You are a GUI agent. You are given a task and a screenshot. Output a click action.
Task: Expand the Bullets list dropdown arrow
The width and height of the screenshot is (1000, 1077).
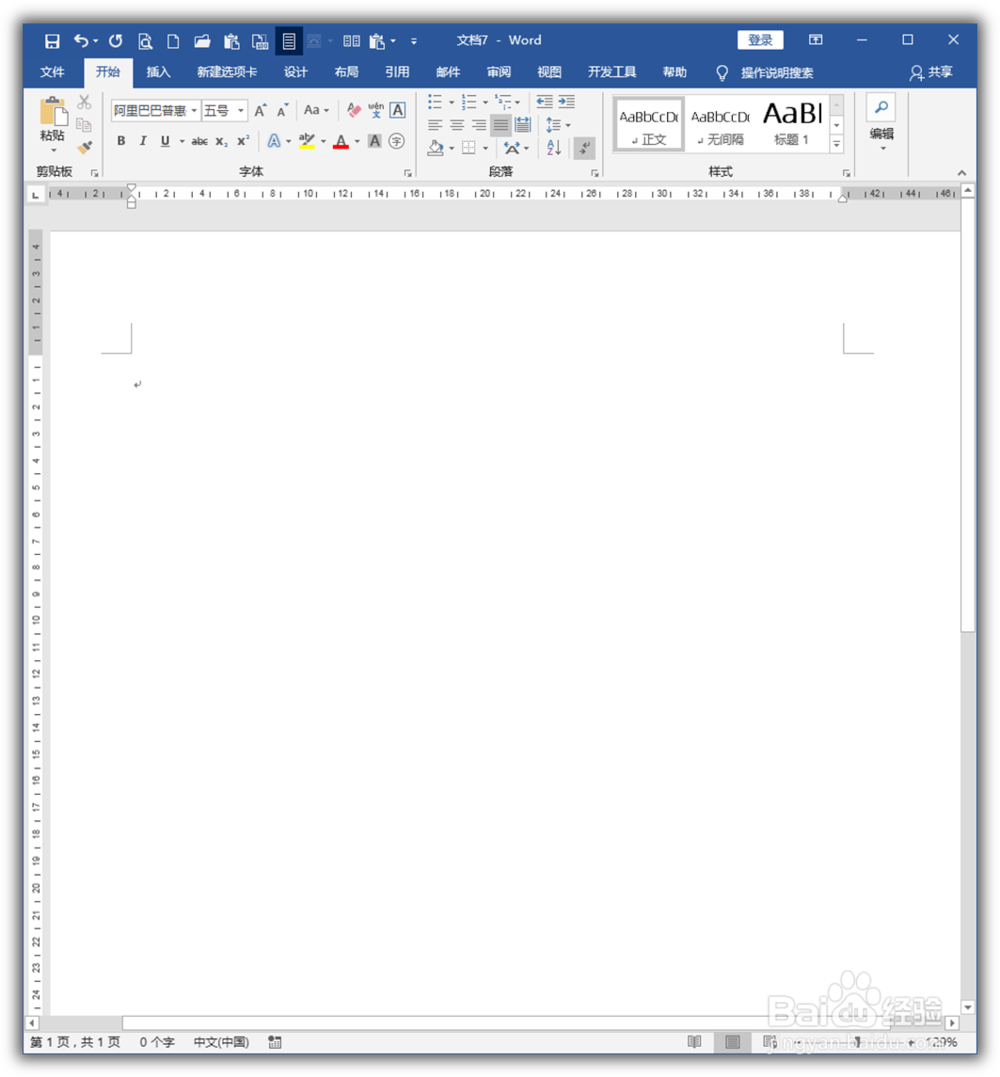(451, 102)
